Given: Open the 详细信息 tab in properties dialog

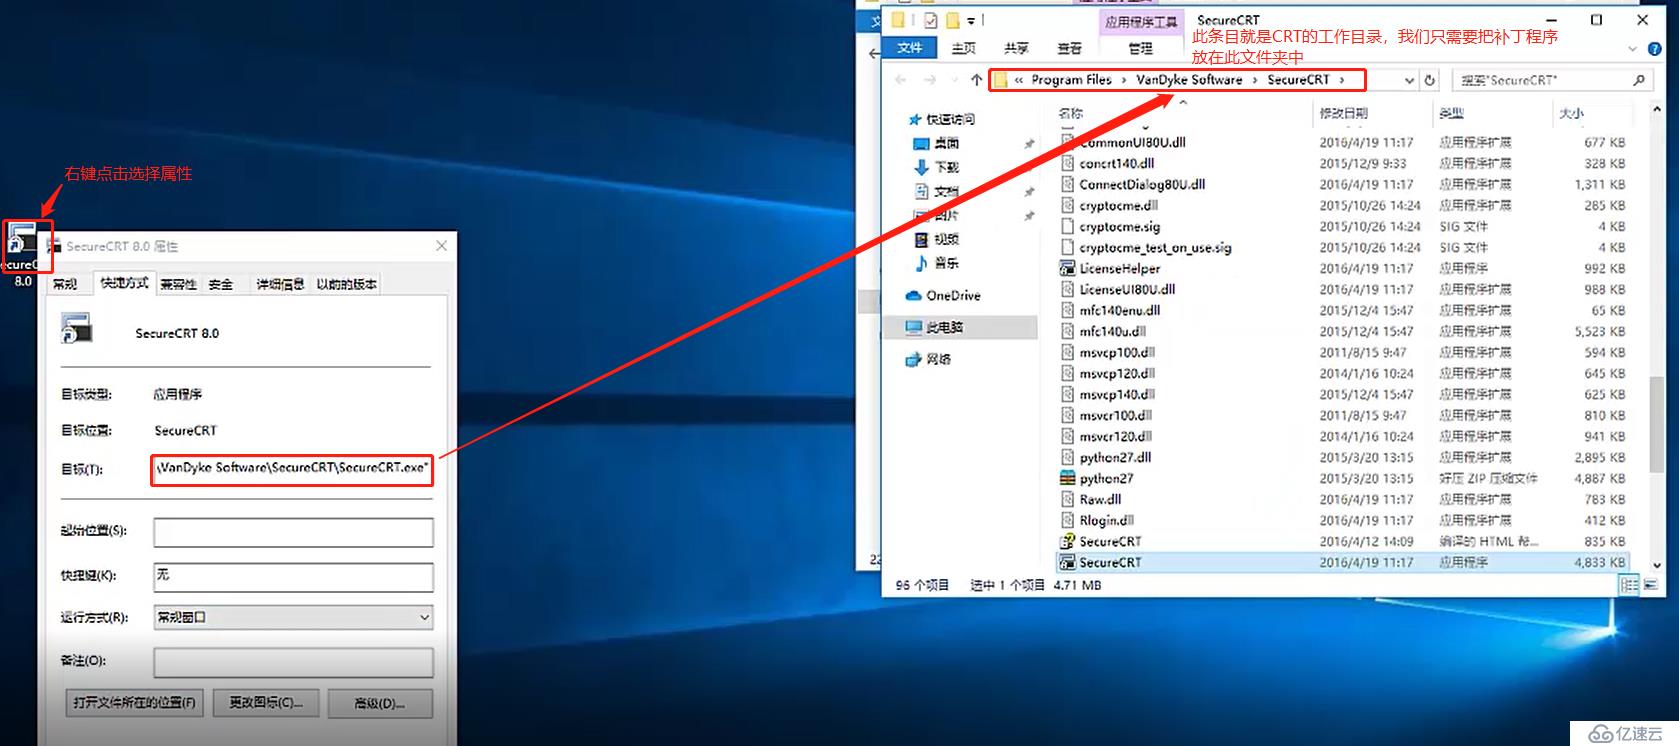Looking at the screenshot, I should (x=280, y=284).
